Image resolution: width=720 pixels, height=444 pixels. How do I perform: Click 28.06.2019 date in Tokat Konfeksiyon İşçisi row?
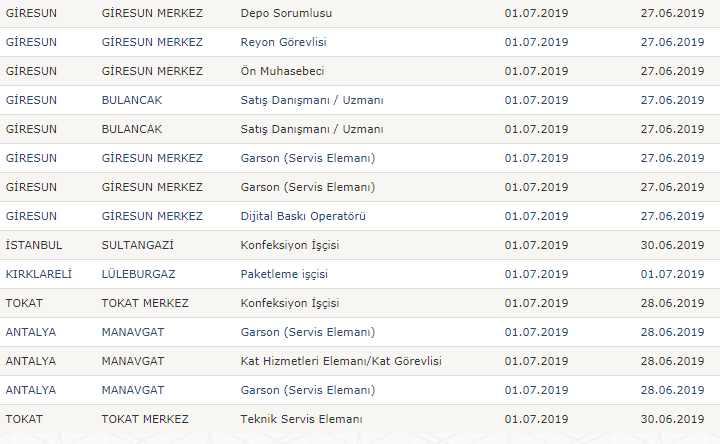[x=672, y=303]
